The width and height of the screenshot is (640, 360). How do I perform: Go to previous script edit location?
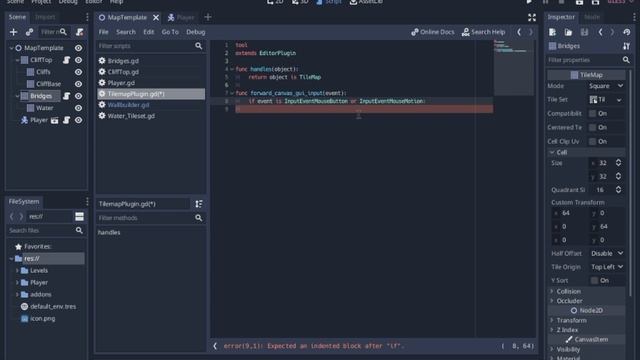519,32
